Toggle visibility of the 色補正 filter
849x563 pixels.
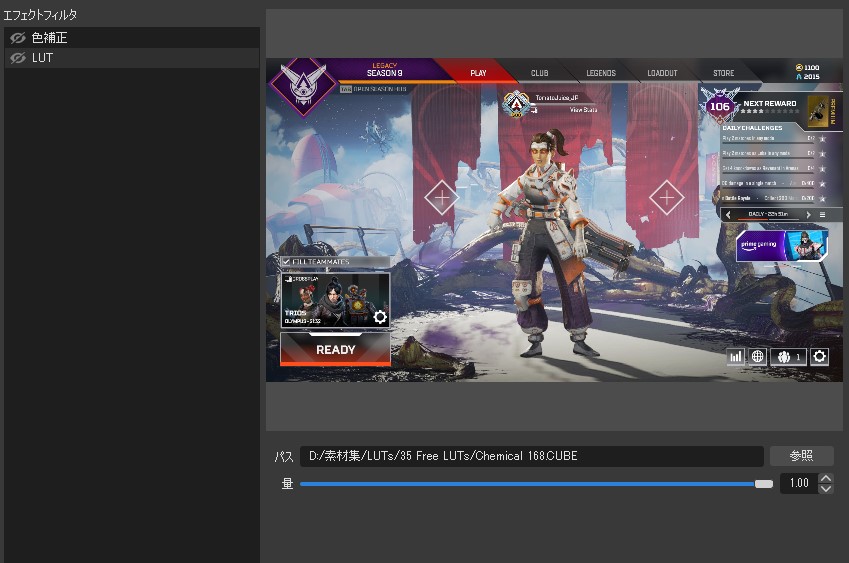17,38
